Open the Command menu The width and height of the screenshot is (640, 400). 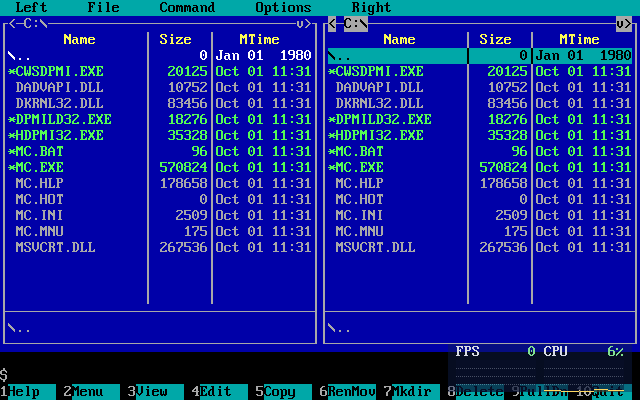(x=187, y=7)
